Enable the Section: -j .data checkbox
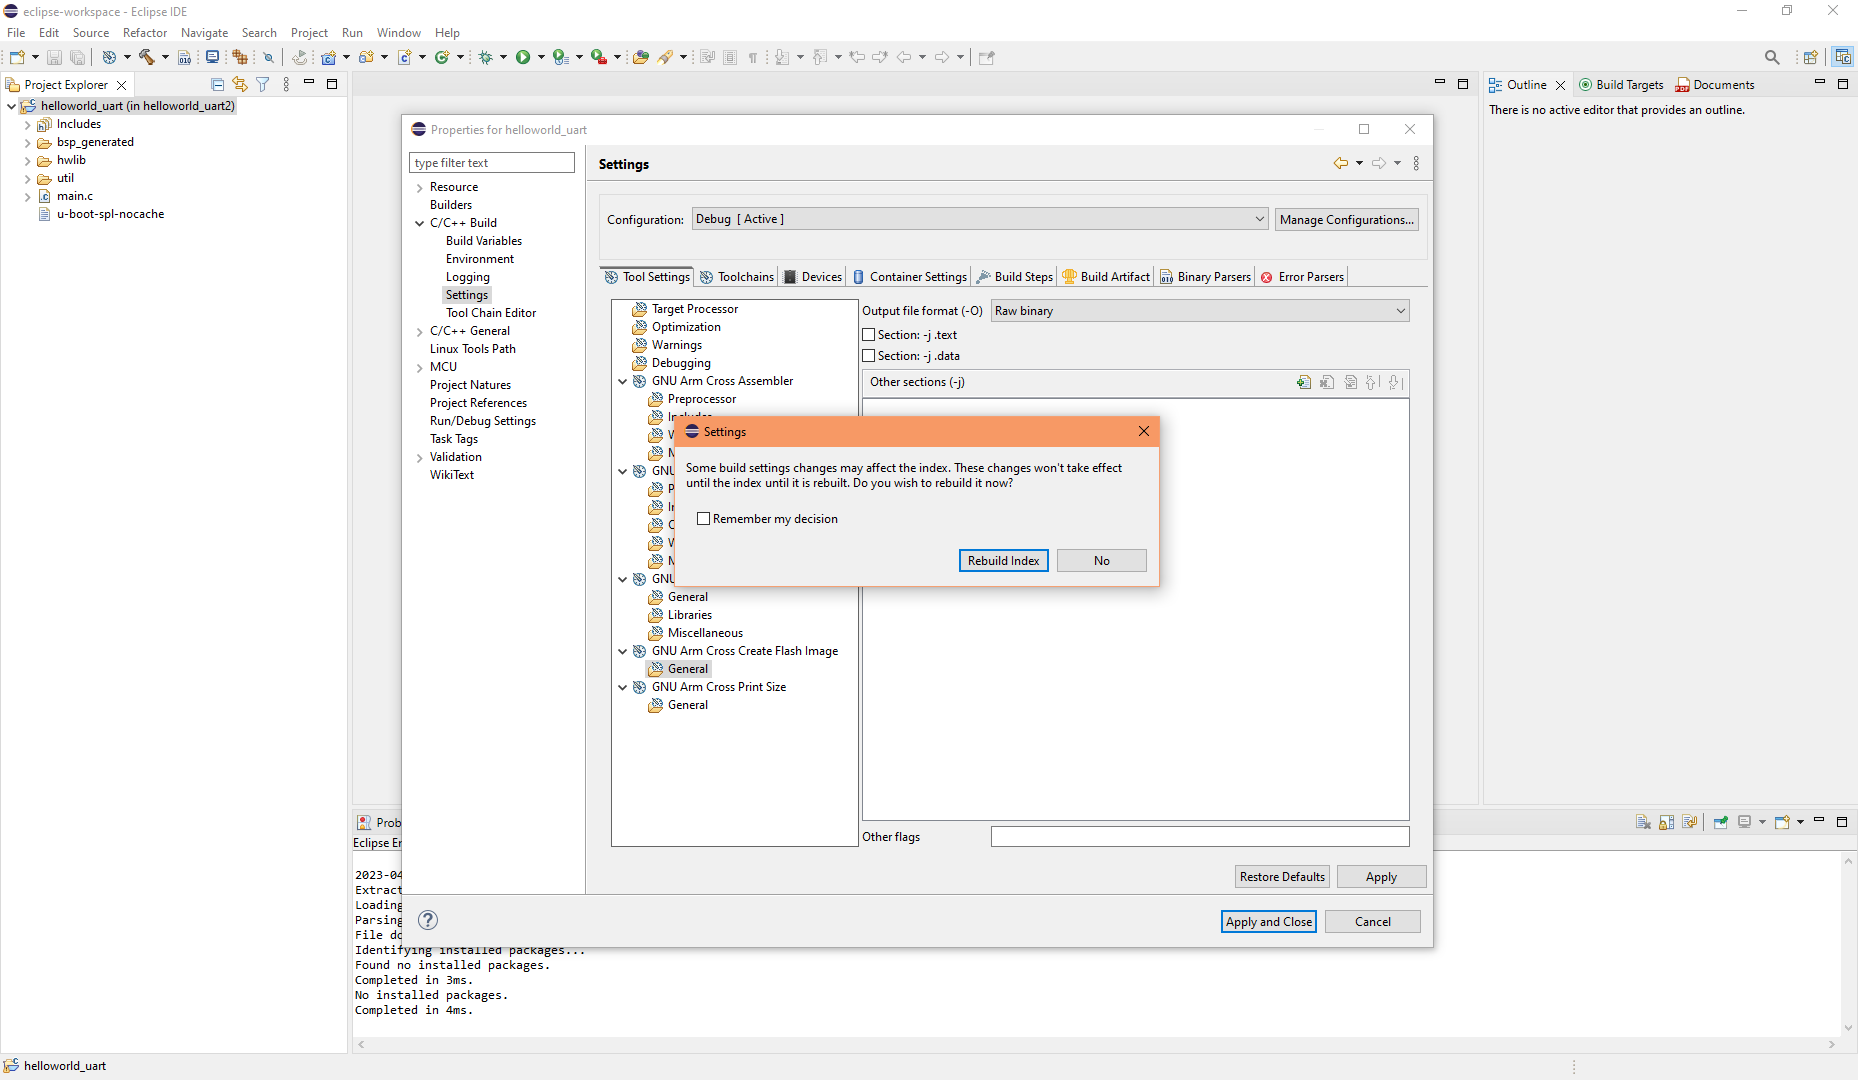 pyautogui.click(x=868, y=356)
